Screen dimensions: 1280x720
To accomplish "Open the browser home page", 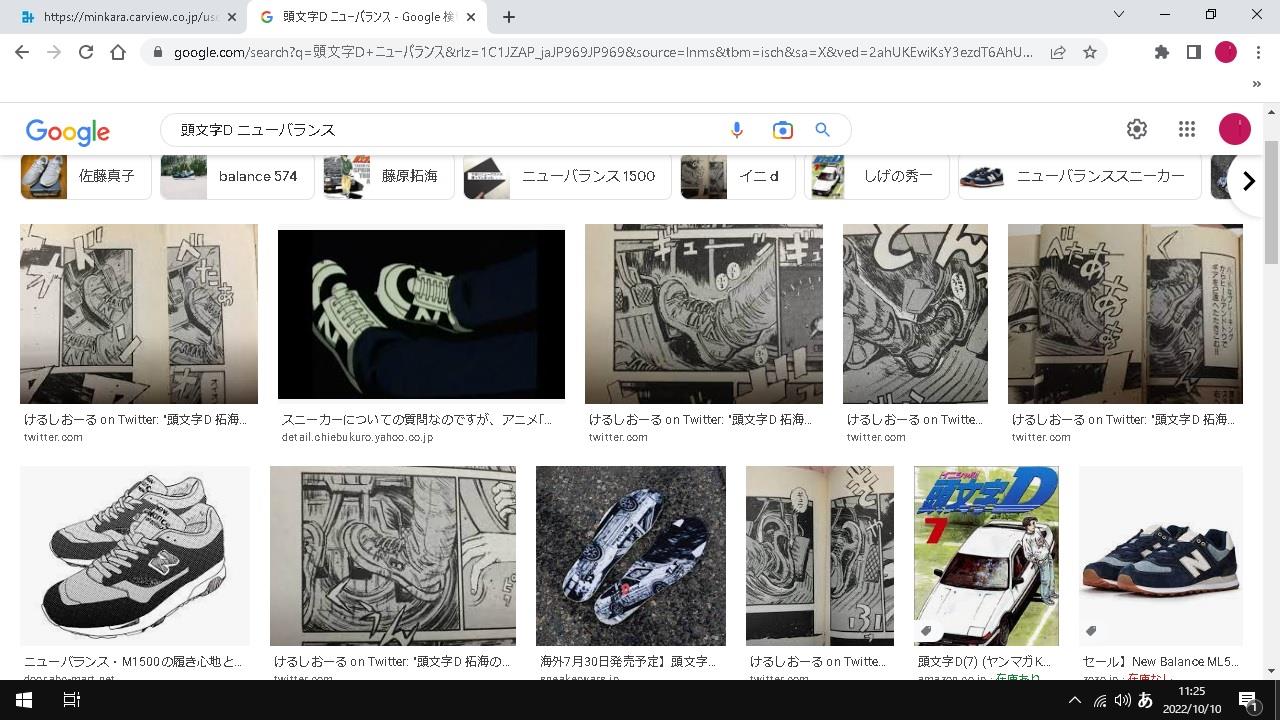I will [x=118, y=52].
